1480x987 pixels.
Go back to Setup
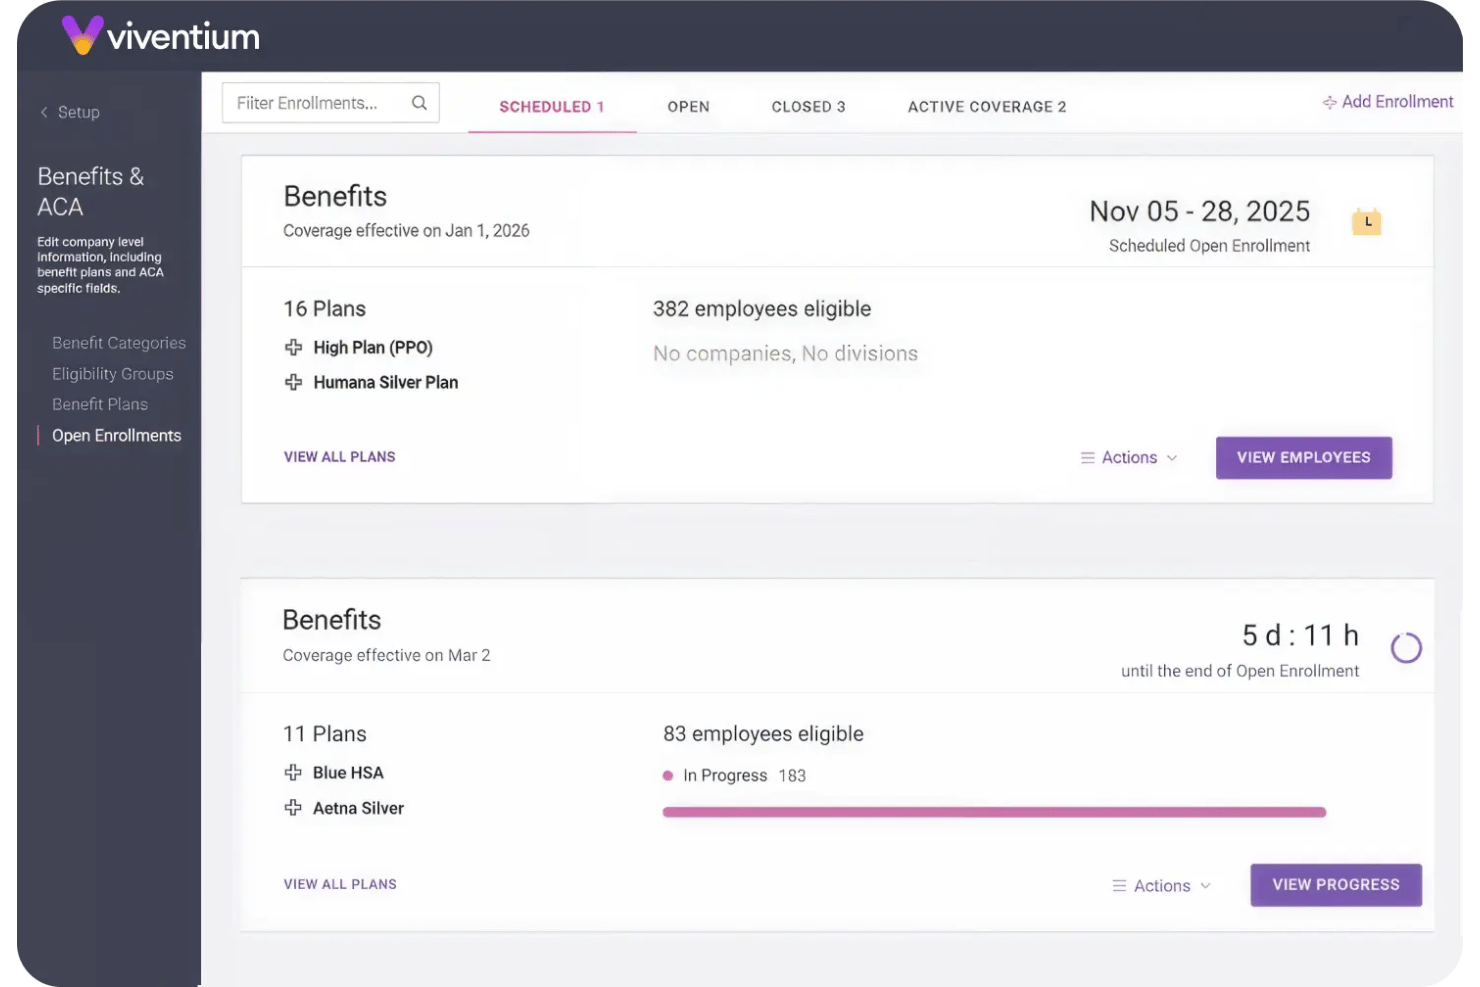tap(70, 112)
